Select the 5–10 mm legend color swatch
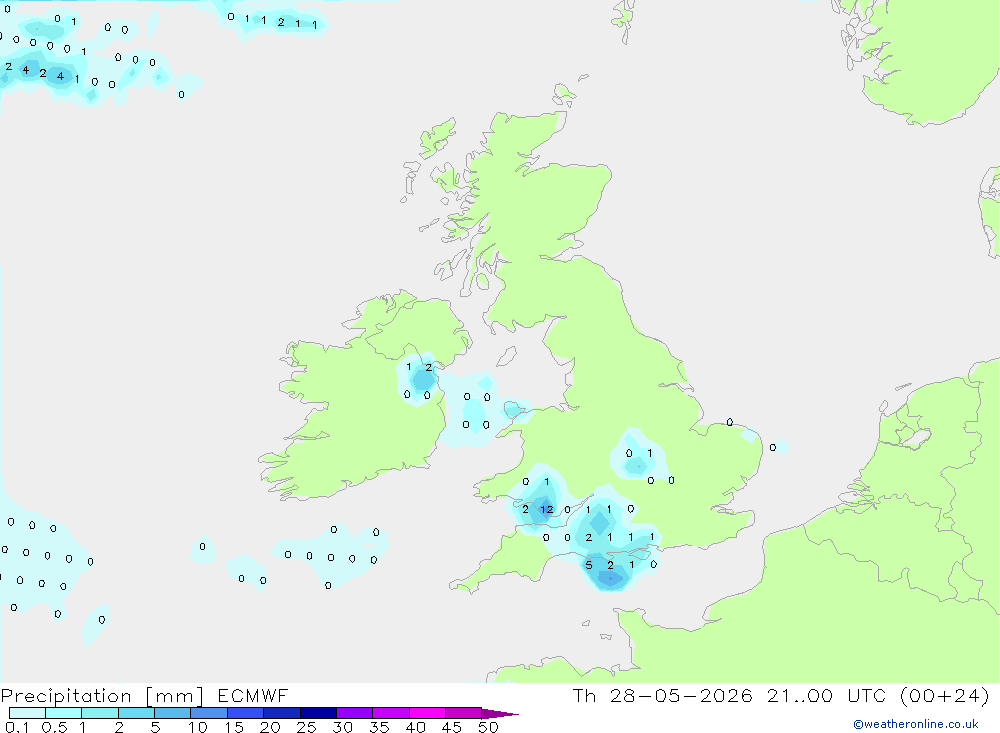 click(172, 713)
